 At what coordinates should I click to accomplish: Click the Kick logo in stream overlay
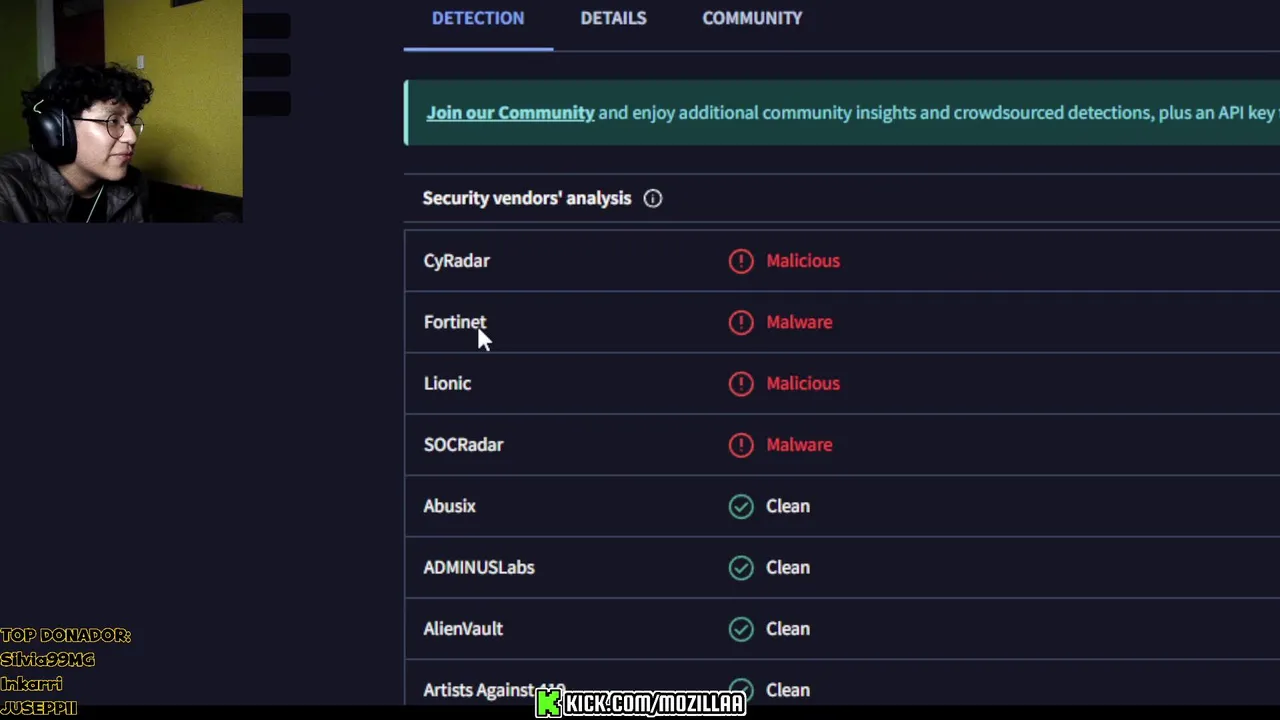(x=548, y=703)
